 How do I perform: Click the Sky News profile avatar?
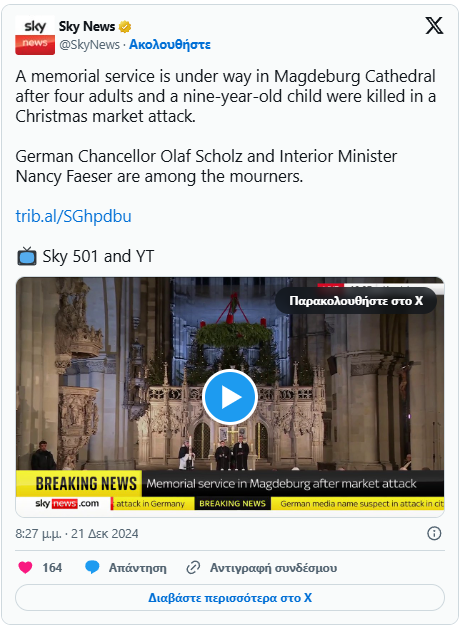point(35,35)
